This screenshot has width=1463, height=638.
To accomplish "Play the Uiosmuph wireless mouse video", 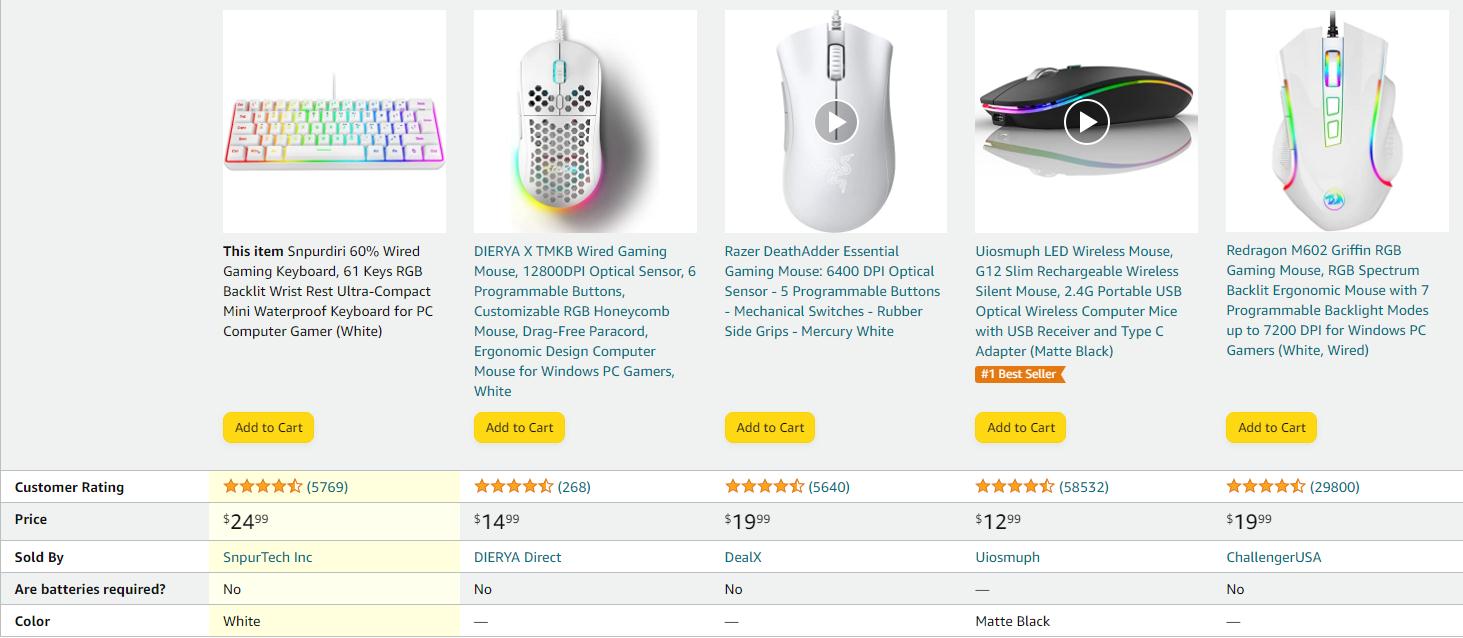I will (1087, 122).
